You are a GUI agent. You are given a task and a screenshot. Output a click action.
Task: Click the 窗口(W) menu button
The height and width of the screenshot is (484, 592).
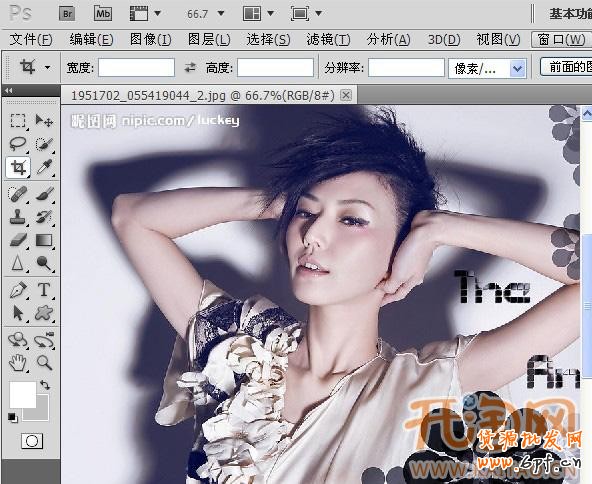point(561,39)
